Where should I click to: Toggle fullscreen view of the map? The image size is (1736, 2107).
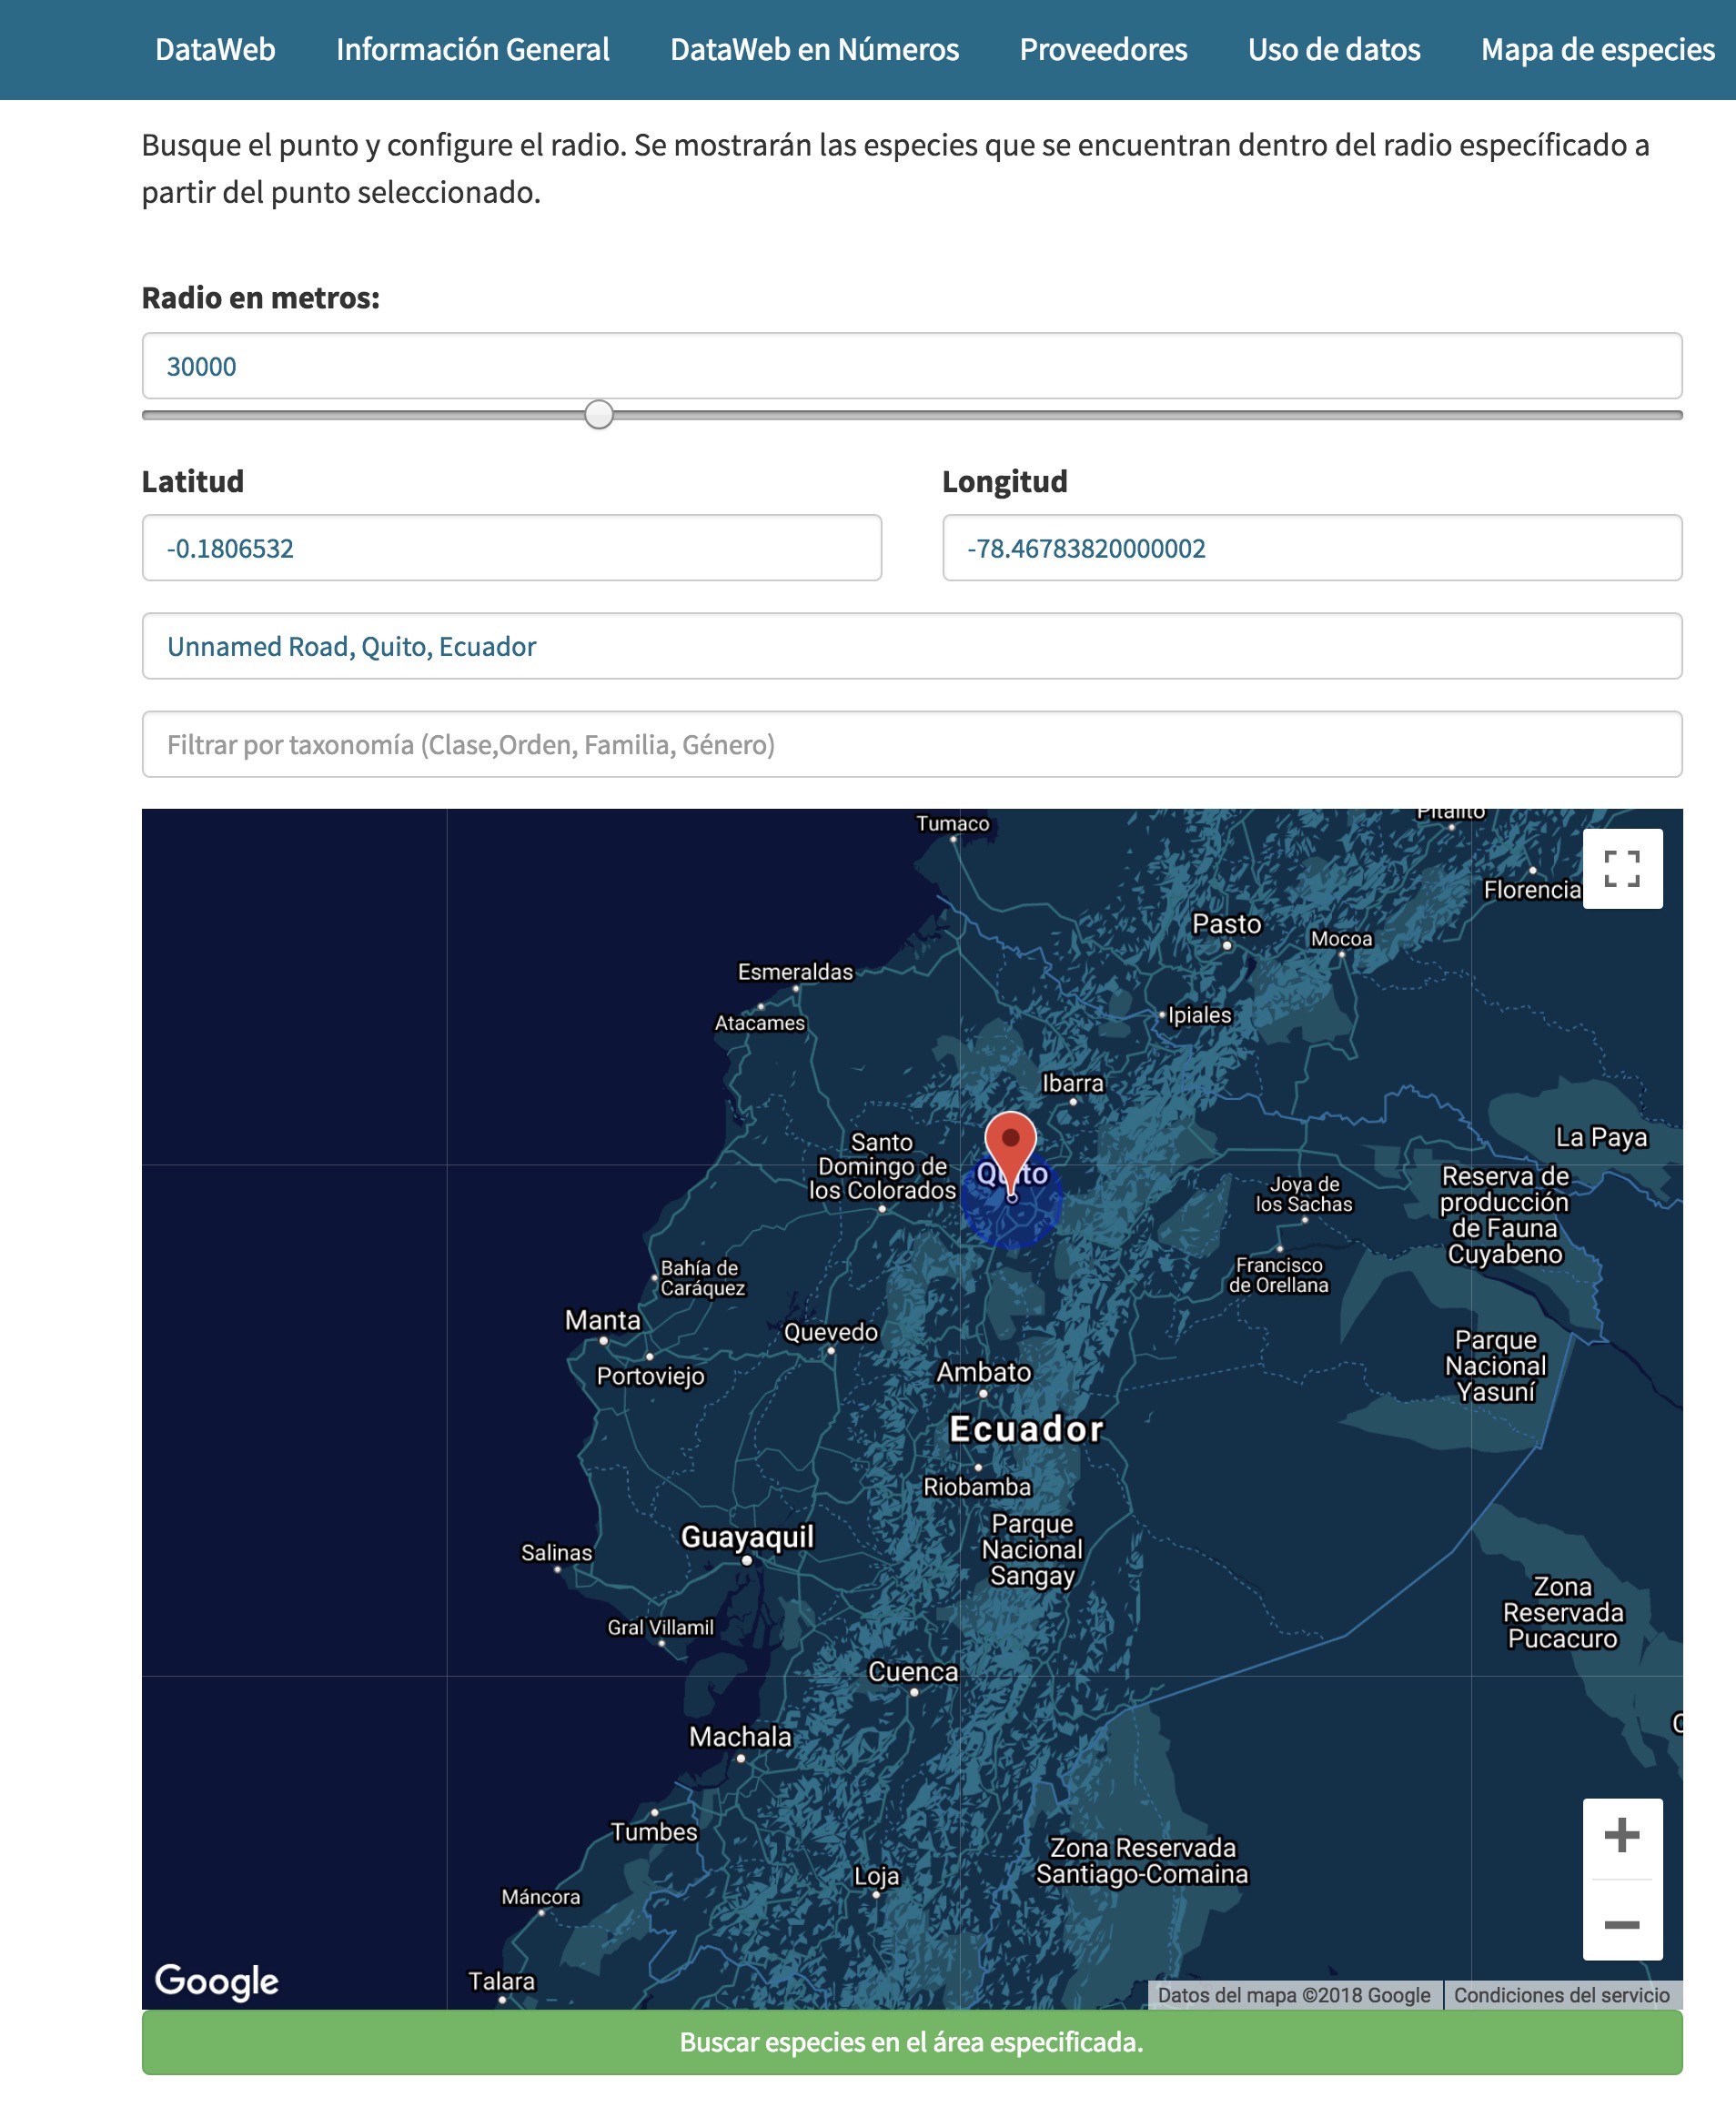(1621, 868)
